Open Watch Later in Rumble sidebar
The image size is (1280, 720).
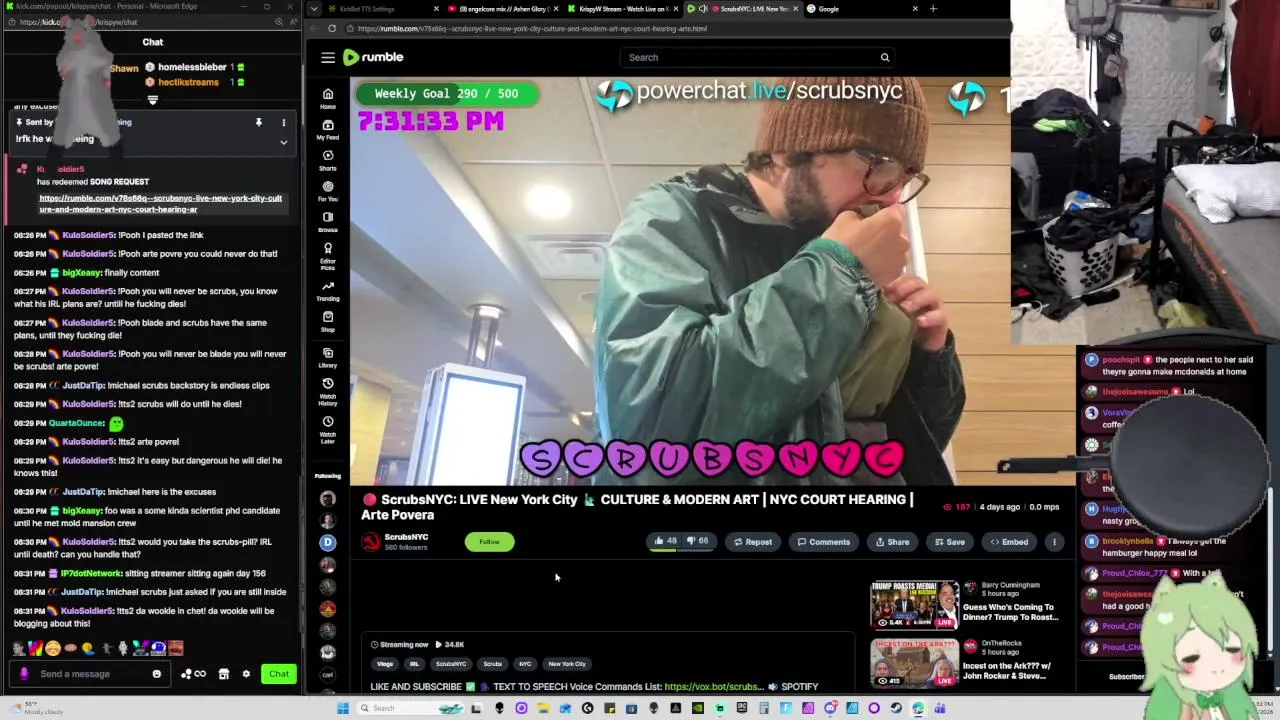[328, 429]
